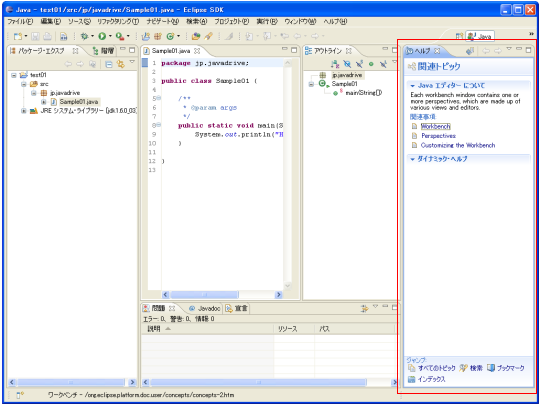Switch to the 階層 tab
The width and height of the screenshot is (540, 405).
[x=104, y=51]
